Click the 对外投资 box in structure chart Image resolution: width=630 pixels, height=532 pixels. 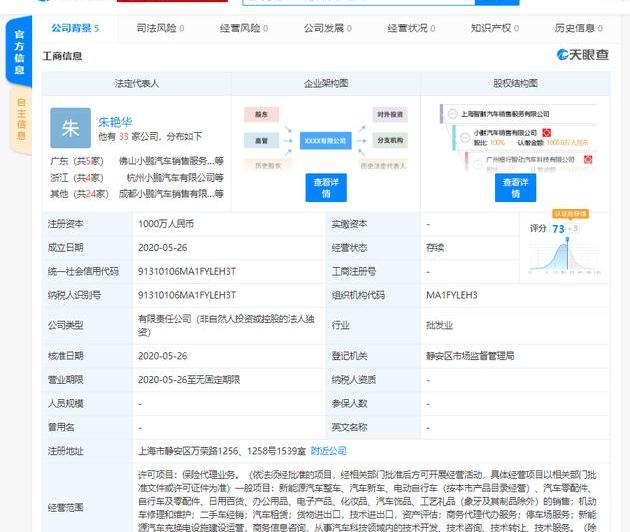coord(390,115)
